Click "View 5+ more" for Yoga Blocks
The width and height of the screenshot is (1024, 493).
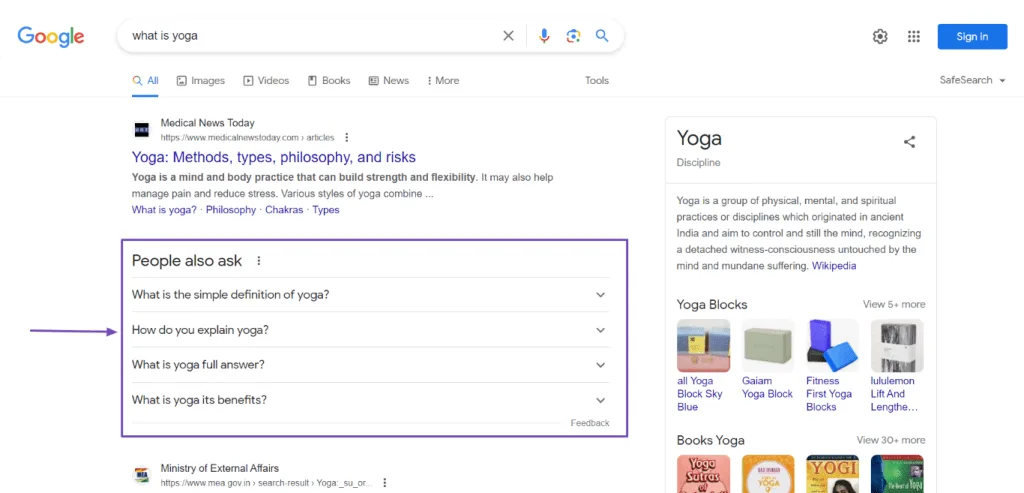pyautogui.click(x=894, y=304)
